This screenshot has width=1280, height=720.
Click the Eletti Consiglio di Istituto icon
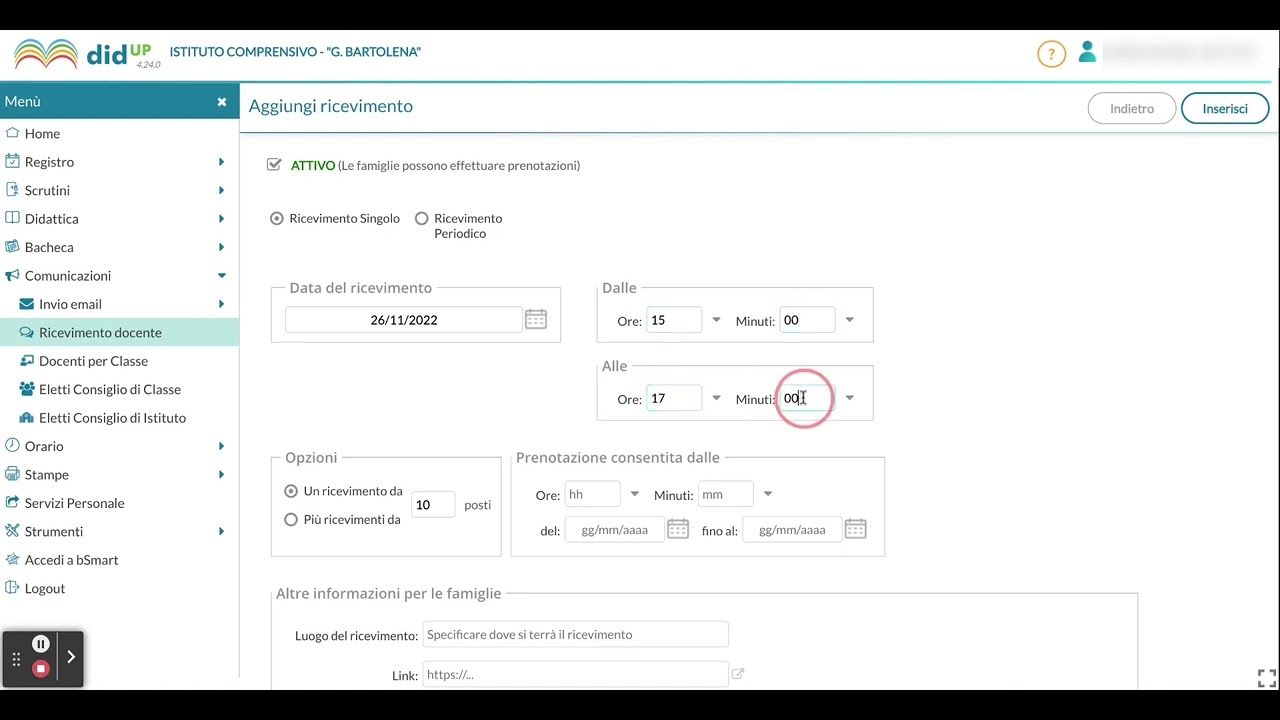pyautogui.click(x=27, y=418)
